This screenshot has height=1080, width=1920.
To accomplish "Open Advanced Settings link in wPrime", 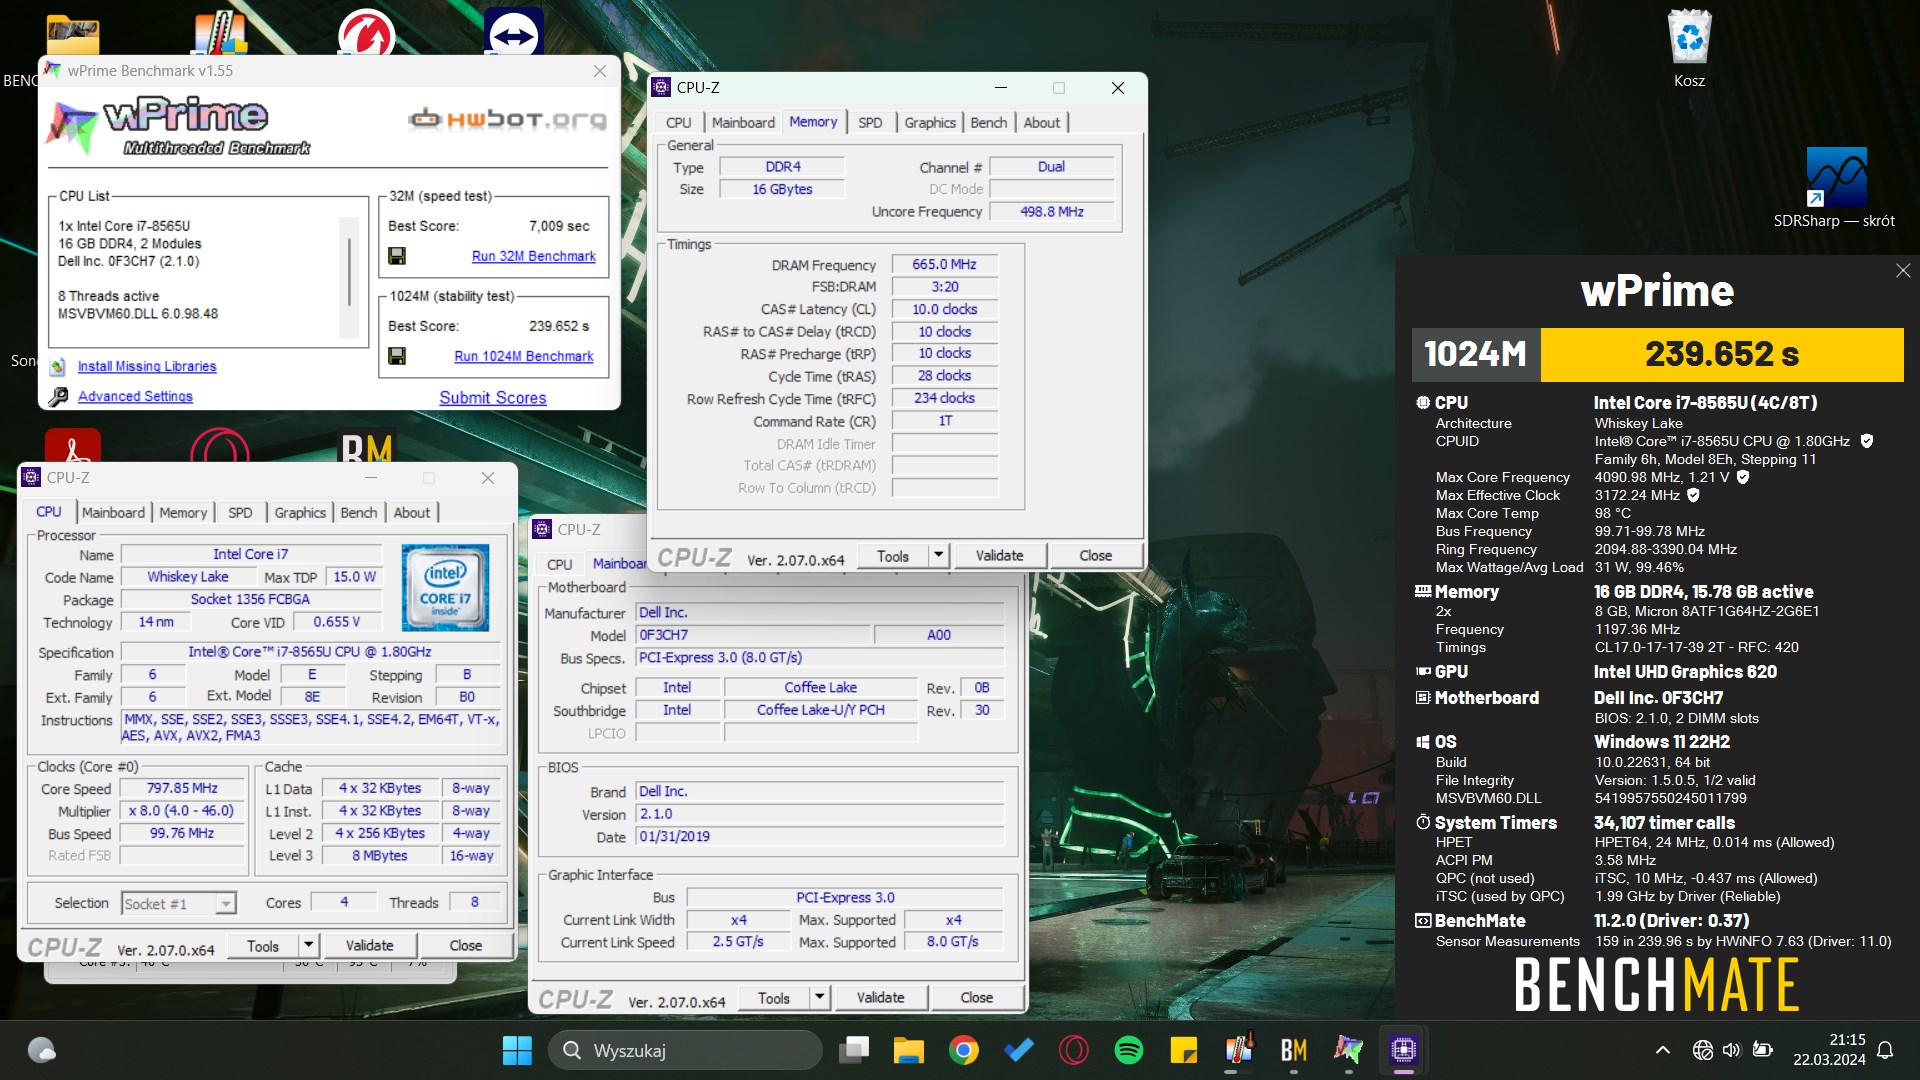I will pos(135,396).
